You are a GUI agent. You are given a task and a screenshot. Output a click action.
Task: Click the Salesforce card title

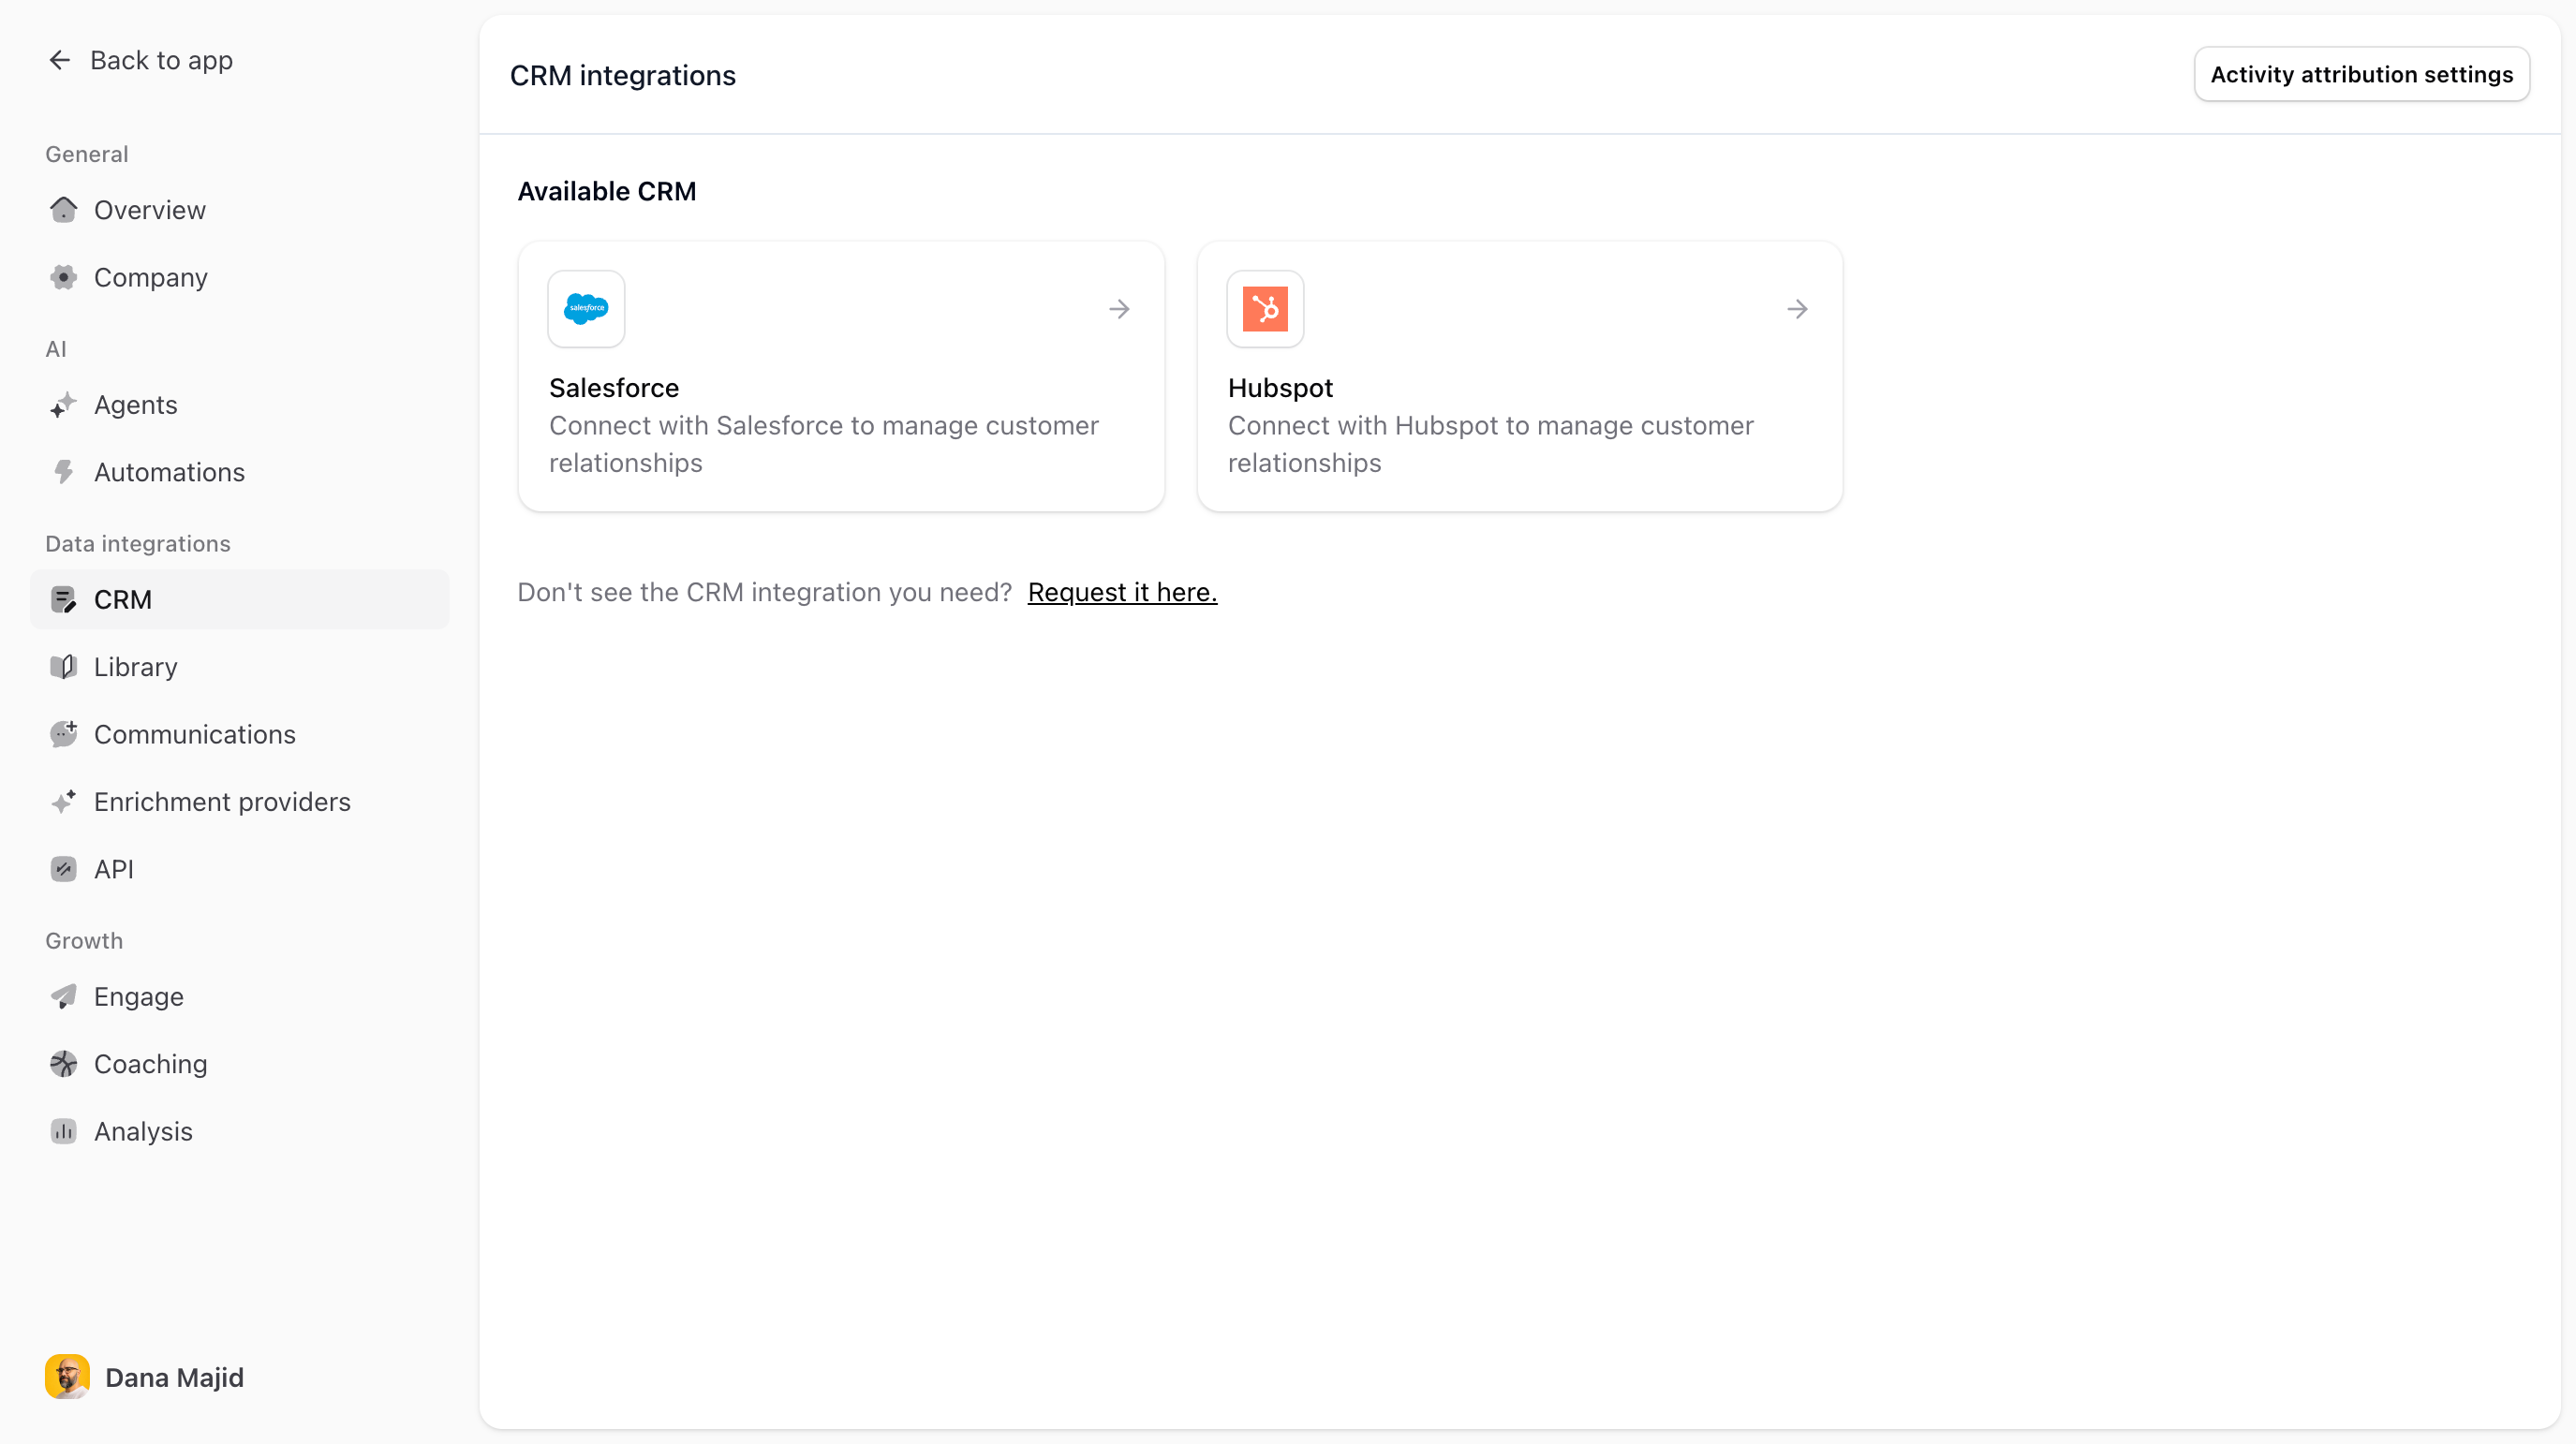point(614,388)
